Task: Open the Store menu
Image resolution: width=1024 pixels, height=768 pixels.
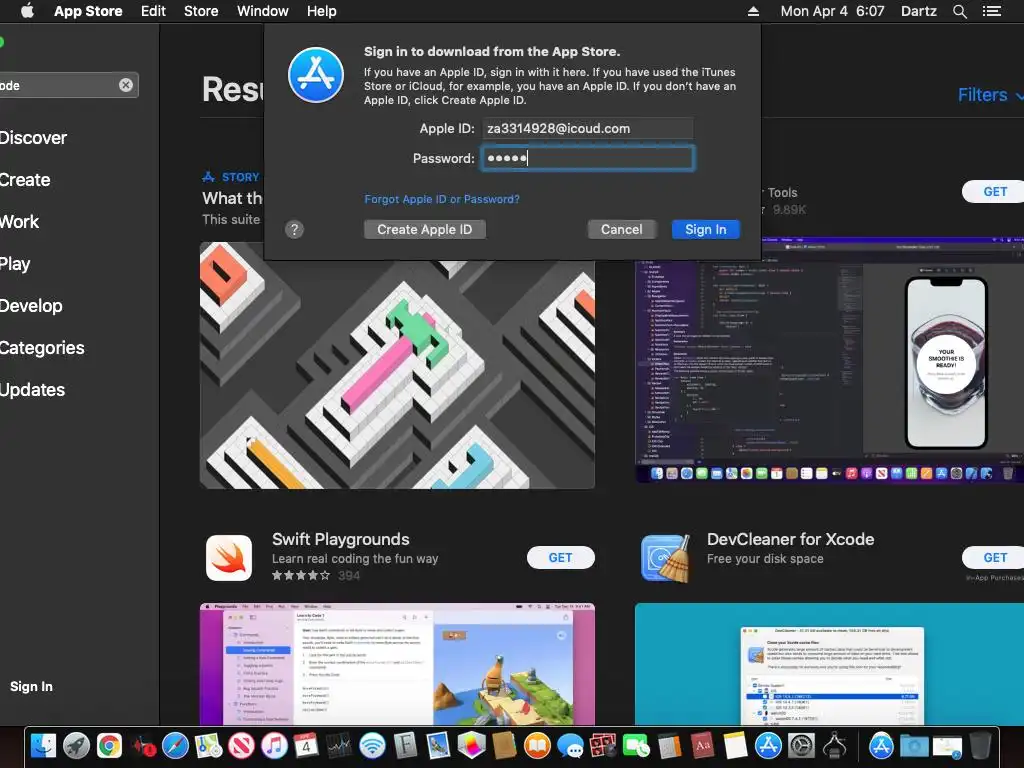Action: [201, 11]
